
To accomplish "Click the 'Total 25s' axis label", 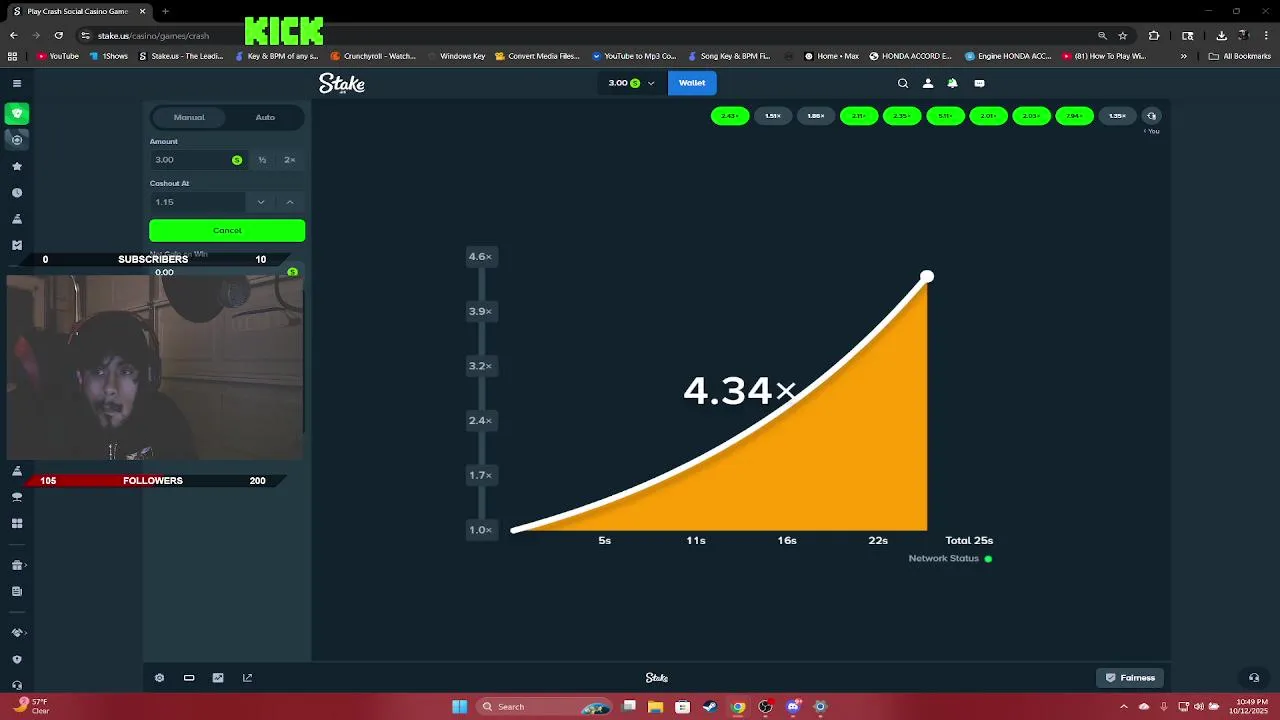I will 969,540.
